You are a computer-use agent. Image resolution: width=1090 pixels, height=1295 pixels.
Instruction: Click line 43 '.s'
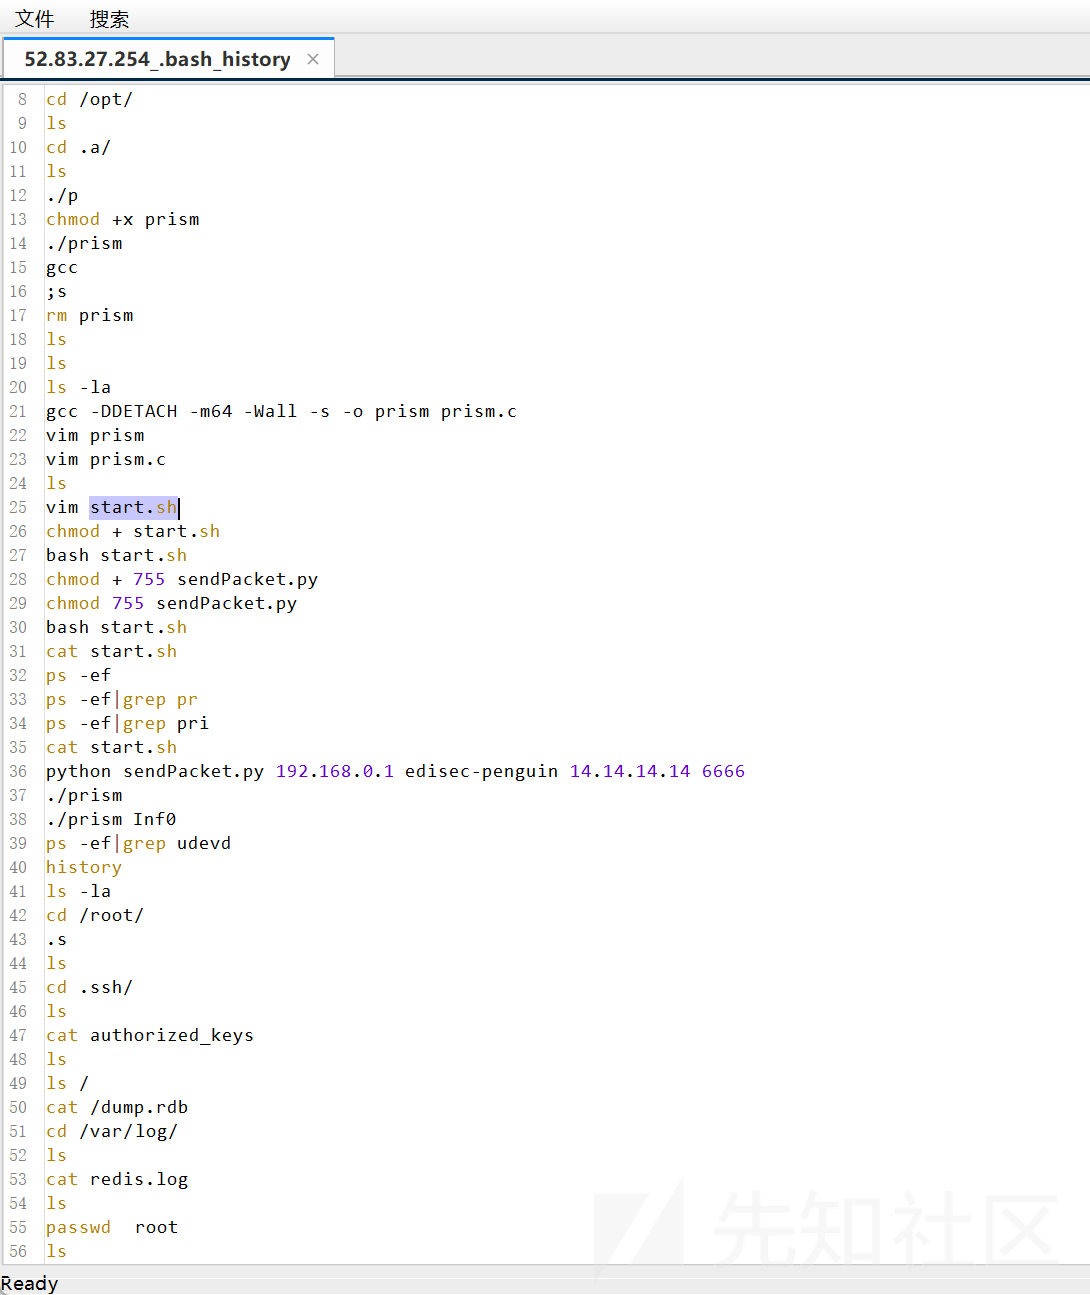tap(56, 939)
